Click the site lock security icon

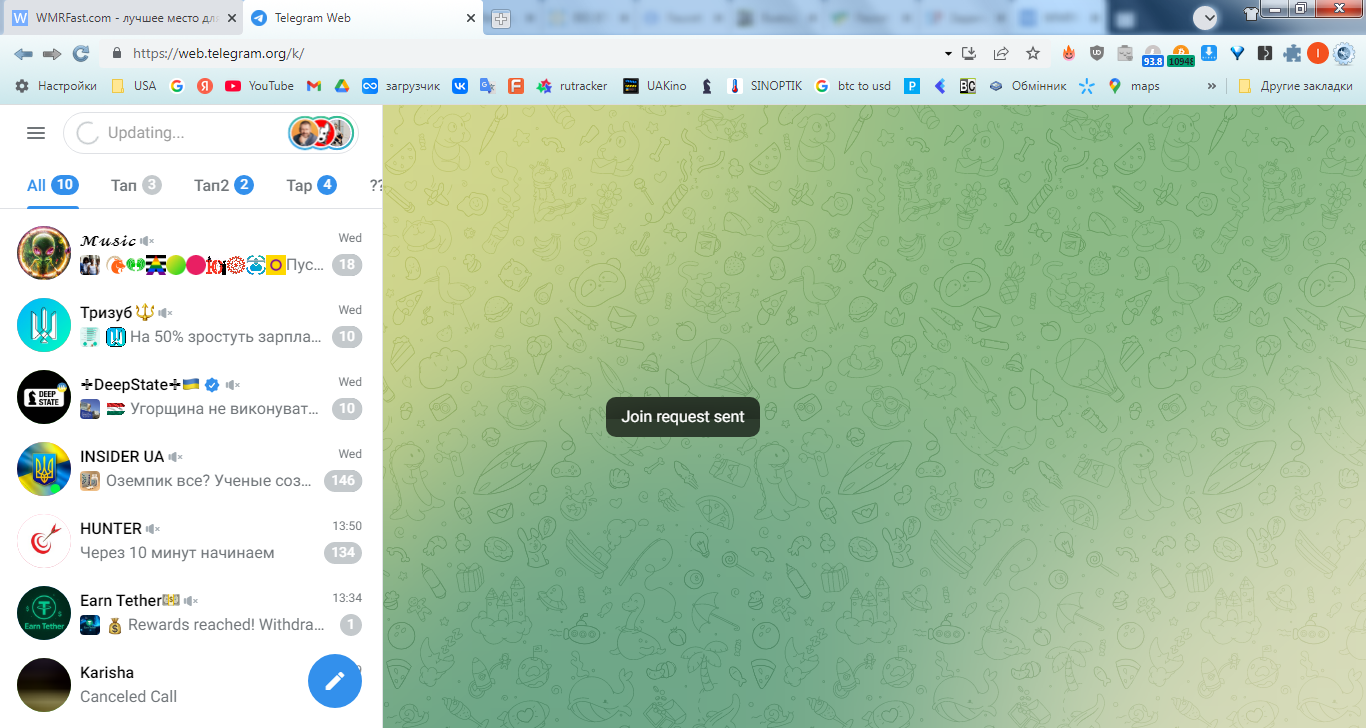(117, 53)
